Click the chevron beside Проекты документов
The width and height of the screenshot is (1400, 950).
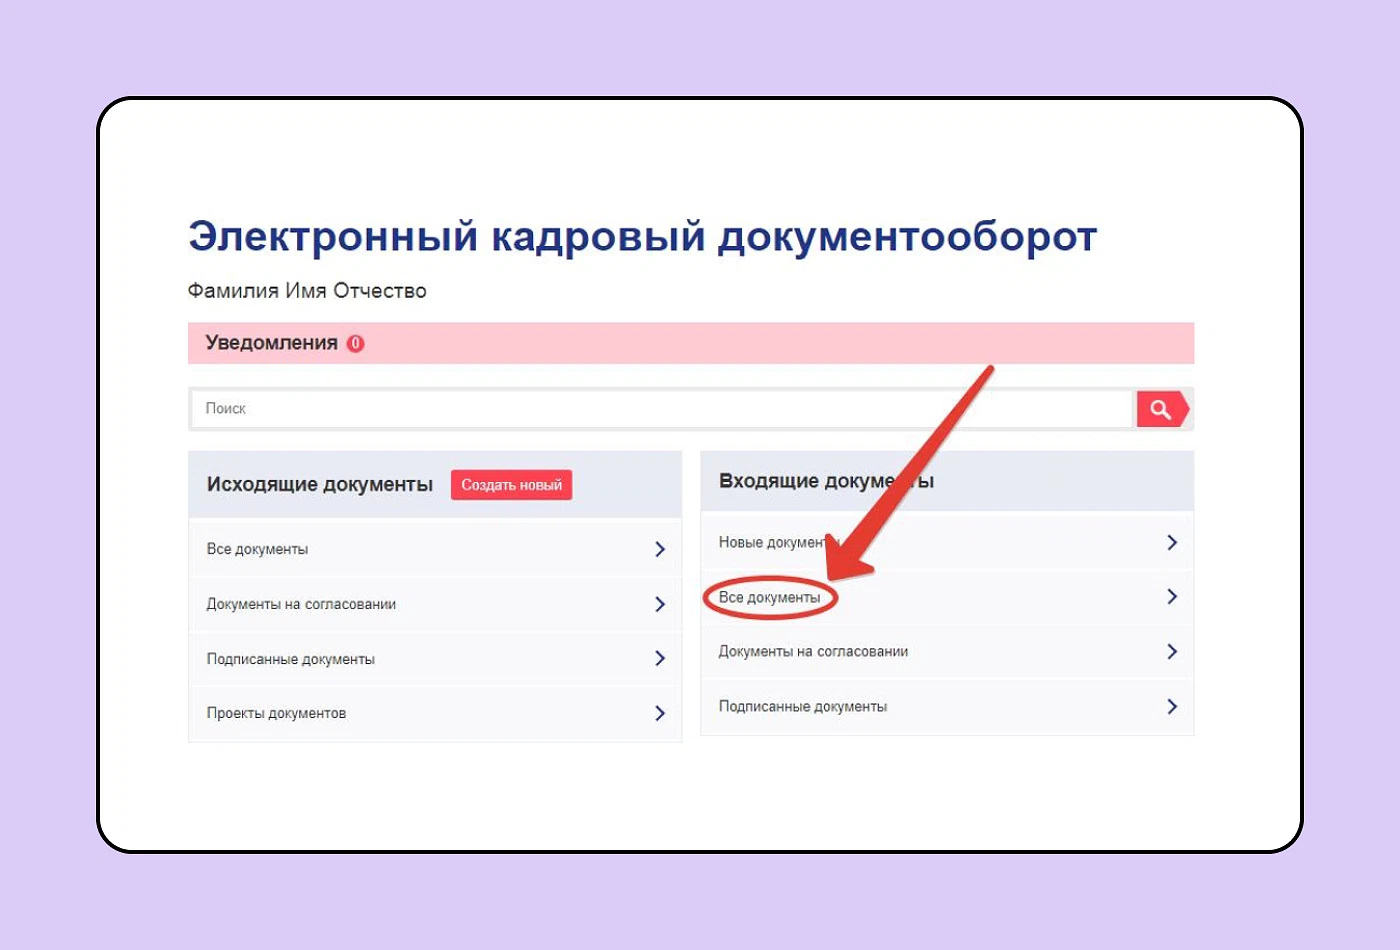[x=660, y=713]
